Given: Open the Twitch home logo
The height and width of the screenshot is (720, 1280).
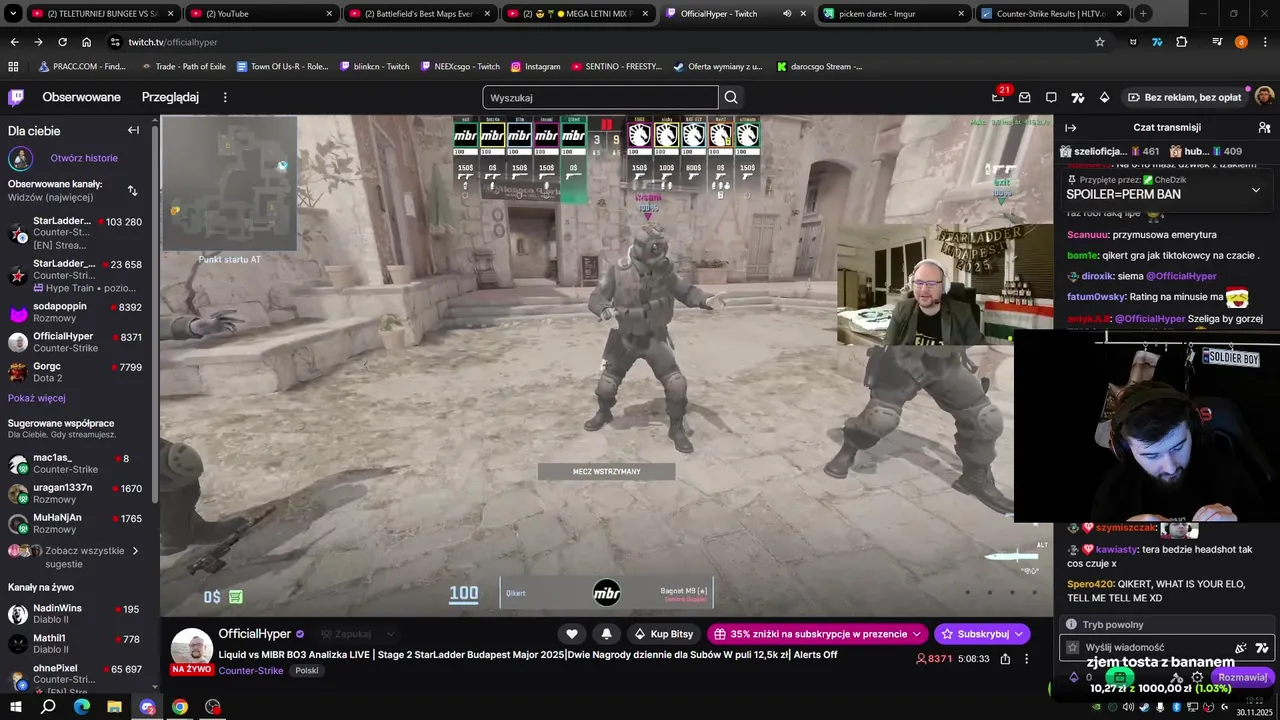Looking at the screenshot, I should 16,97.
